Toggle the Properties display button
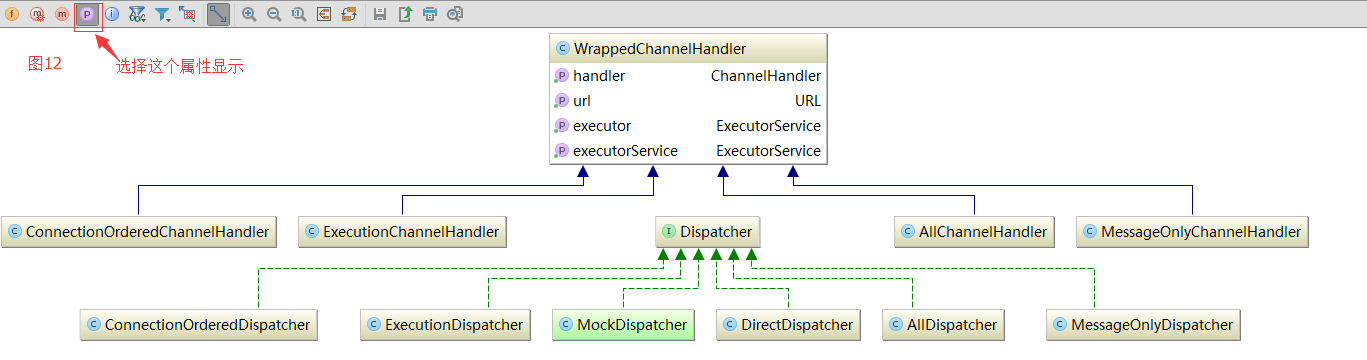The width and height of the screenshot is (1367, 360). [x=87, y=14]
